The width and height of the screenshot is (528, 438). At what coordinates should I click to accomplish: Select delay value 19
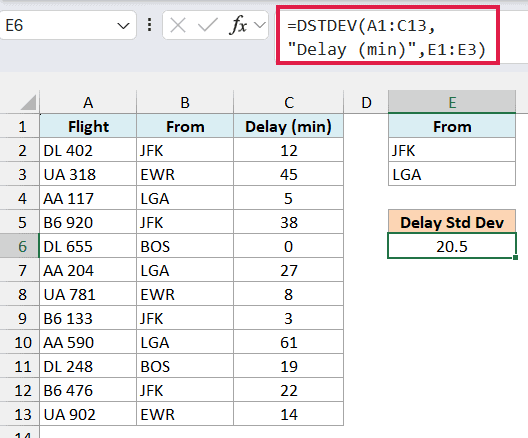[x=289, y=366]
